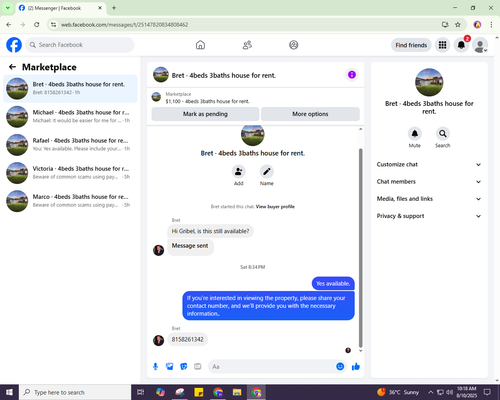
Task: Click the browser back arrow
Action: [x=9, y=25]
